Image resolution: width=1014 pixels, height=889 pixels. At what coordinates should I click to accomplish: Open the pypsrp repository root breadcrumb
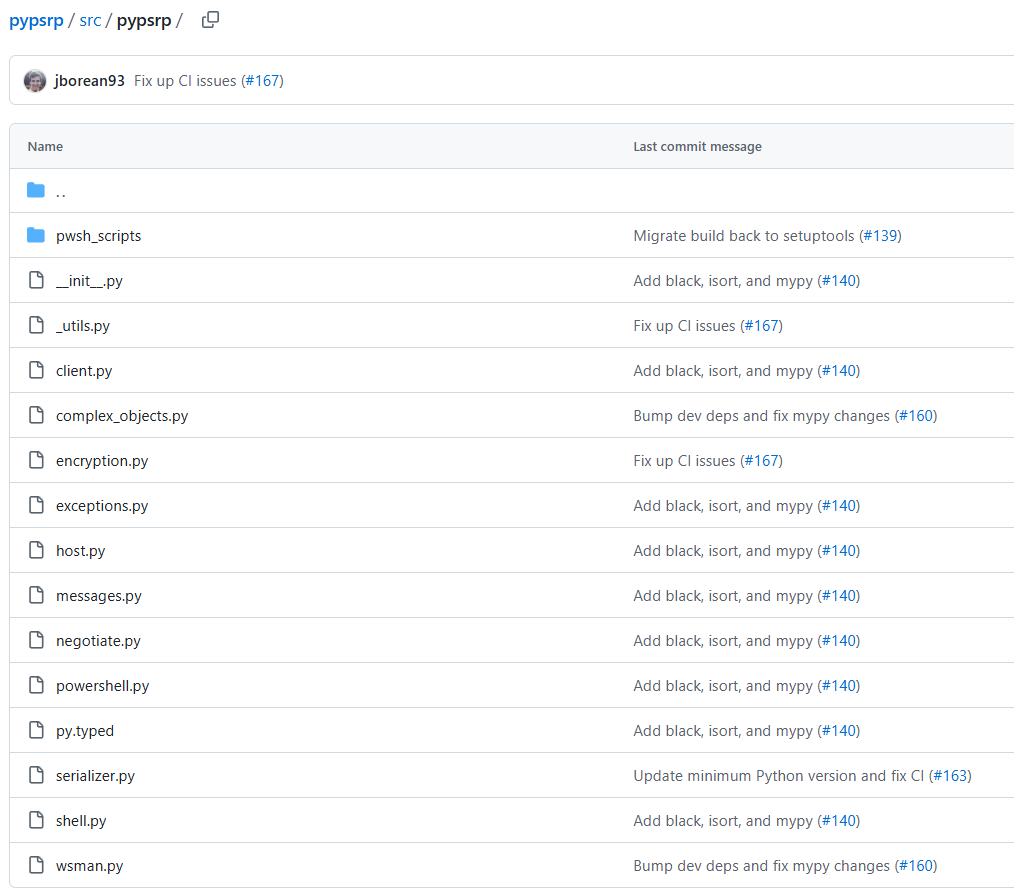tap(36, 21)
